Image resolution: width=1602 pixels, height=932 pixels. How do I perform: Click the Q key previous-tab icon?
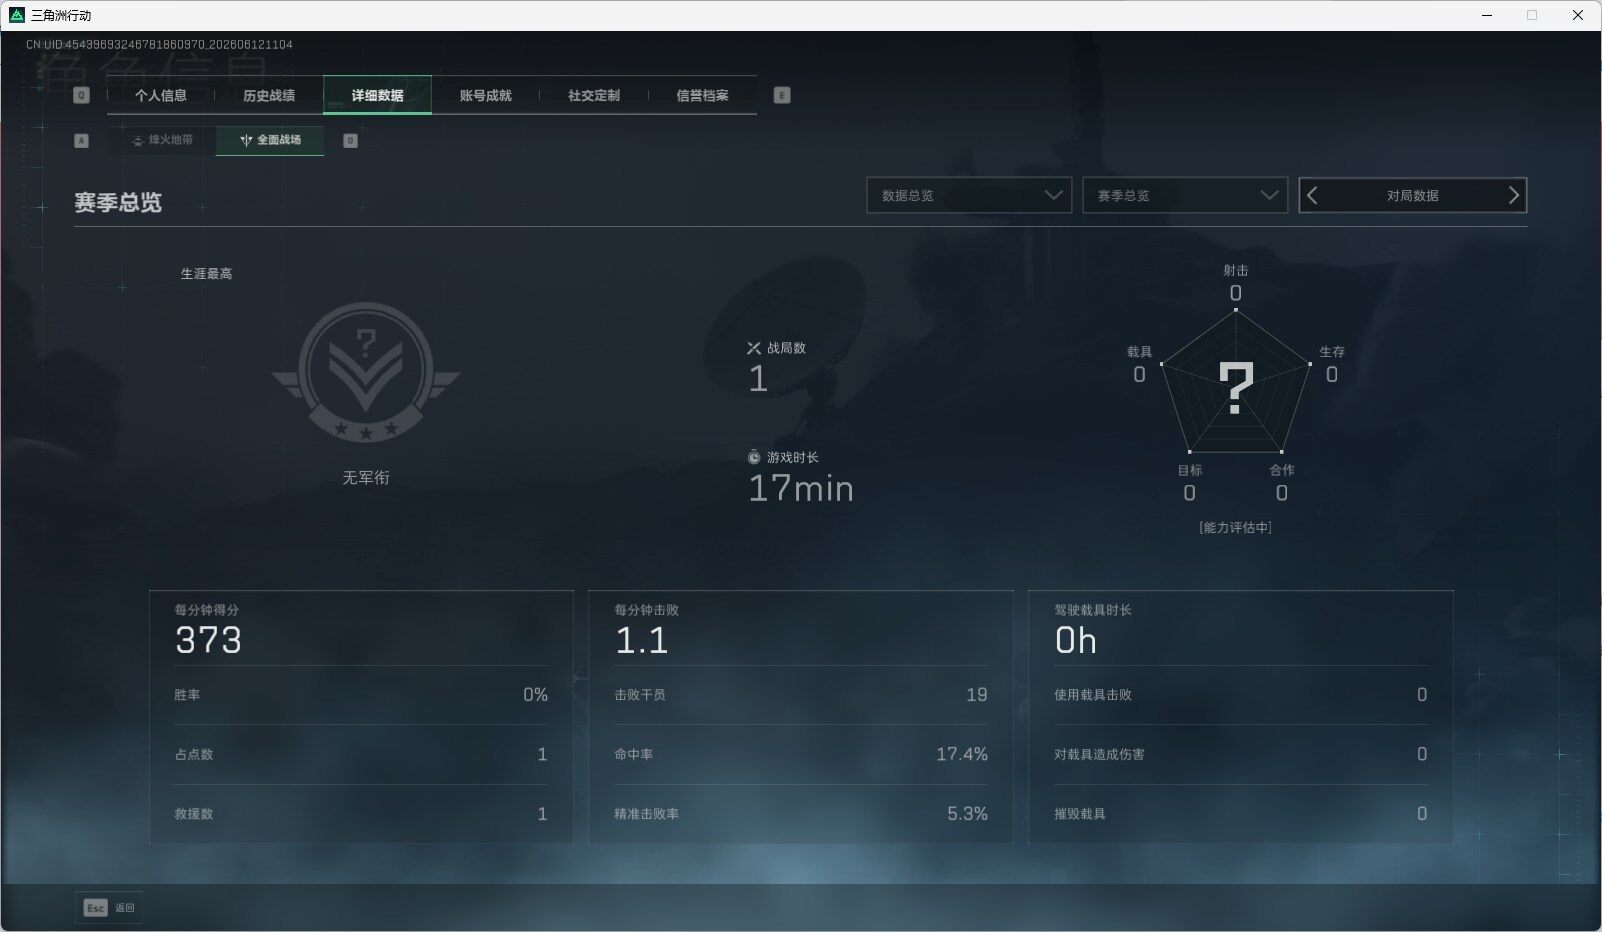[82, 95]
